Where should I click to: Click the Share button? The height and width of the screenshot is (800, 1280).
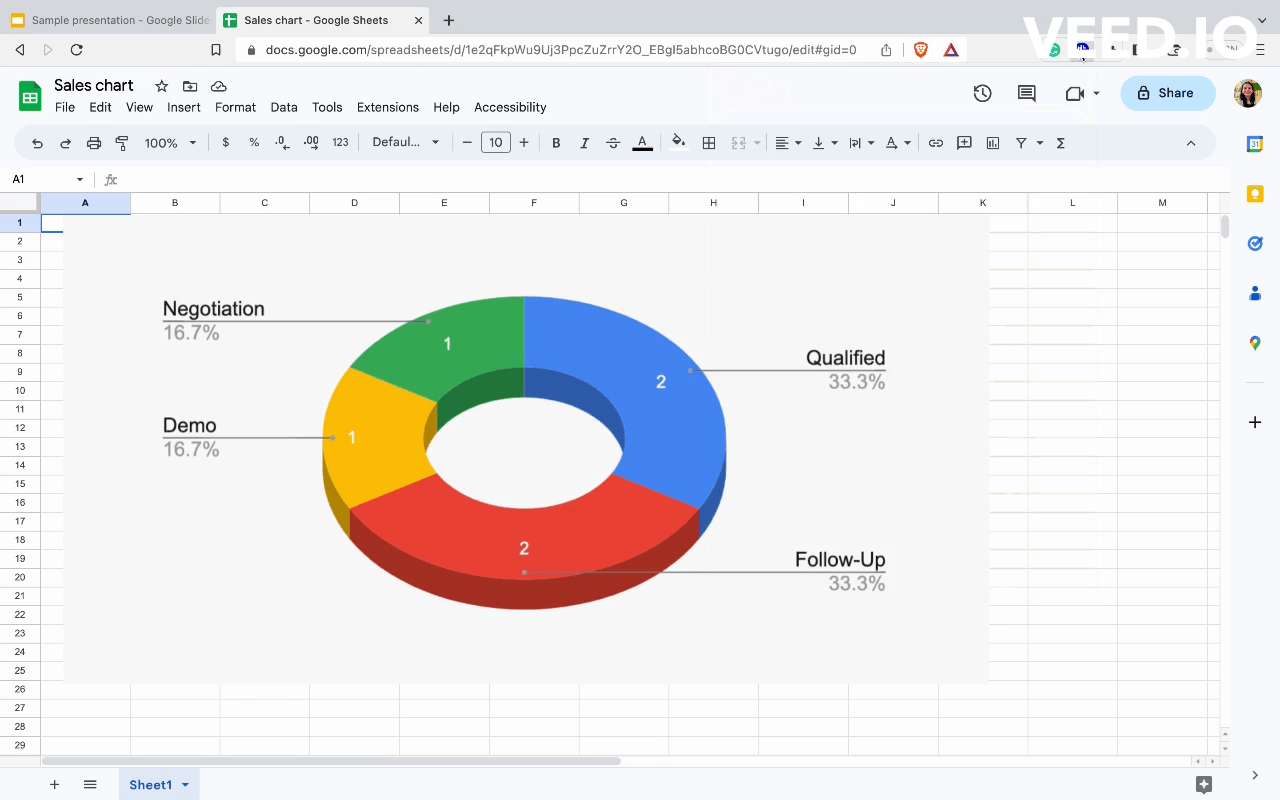point(1168,93)
